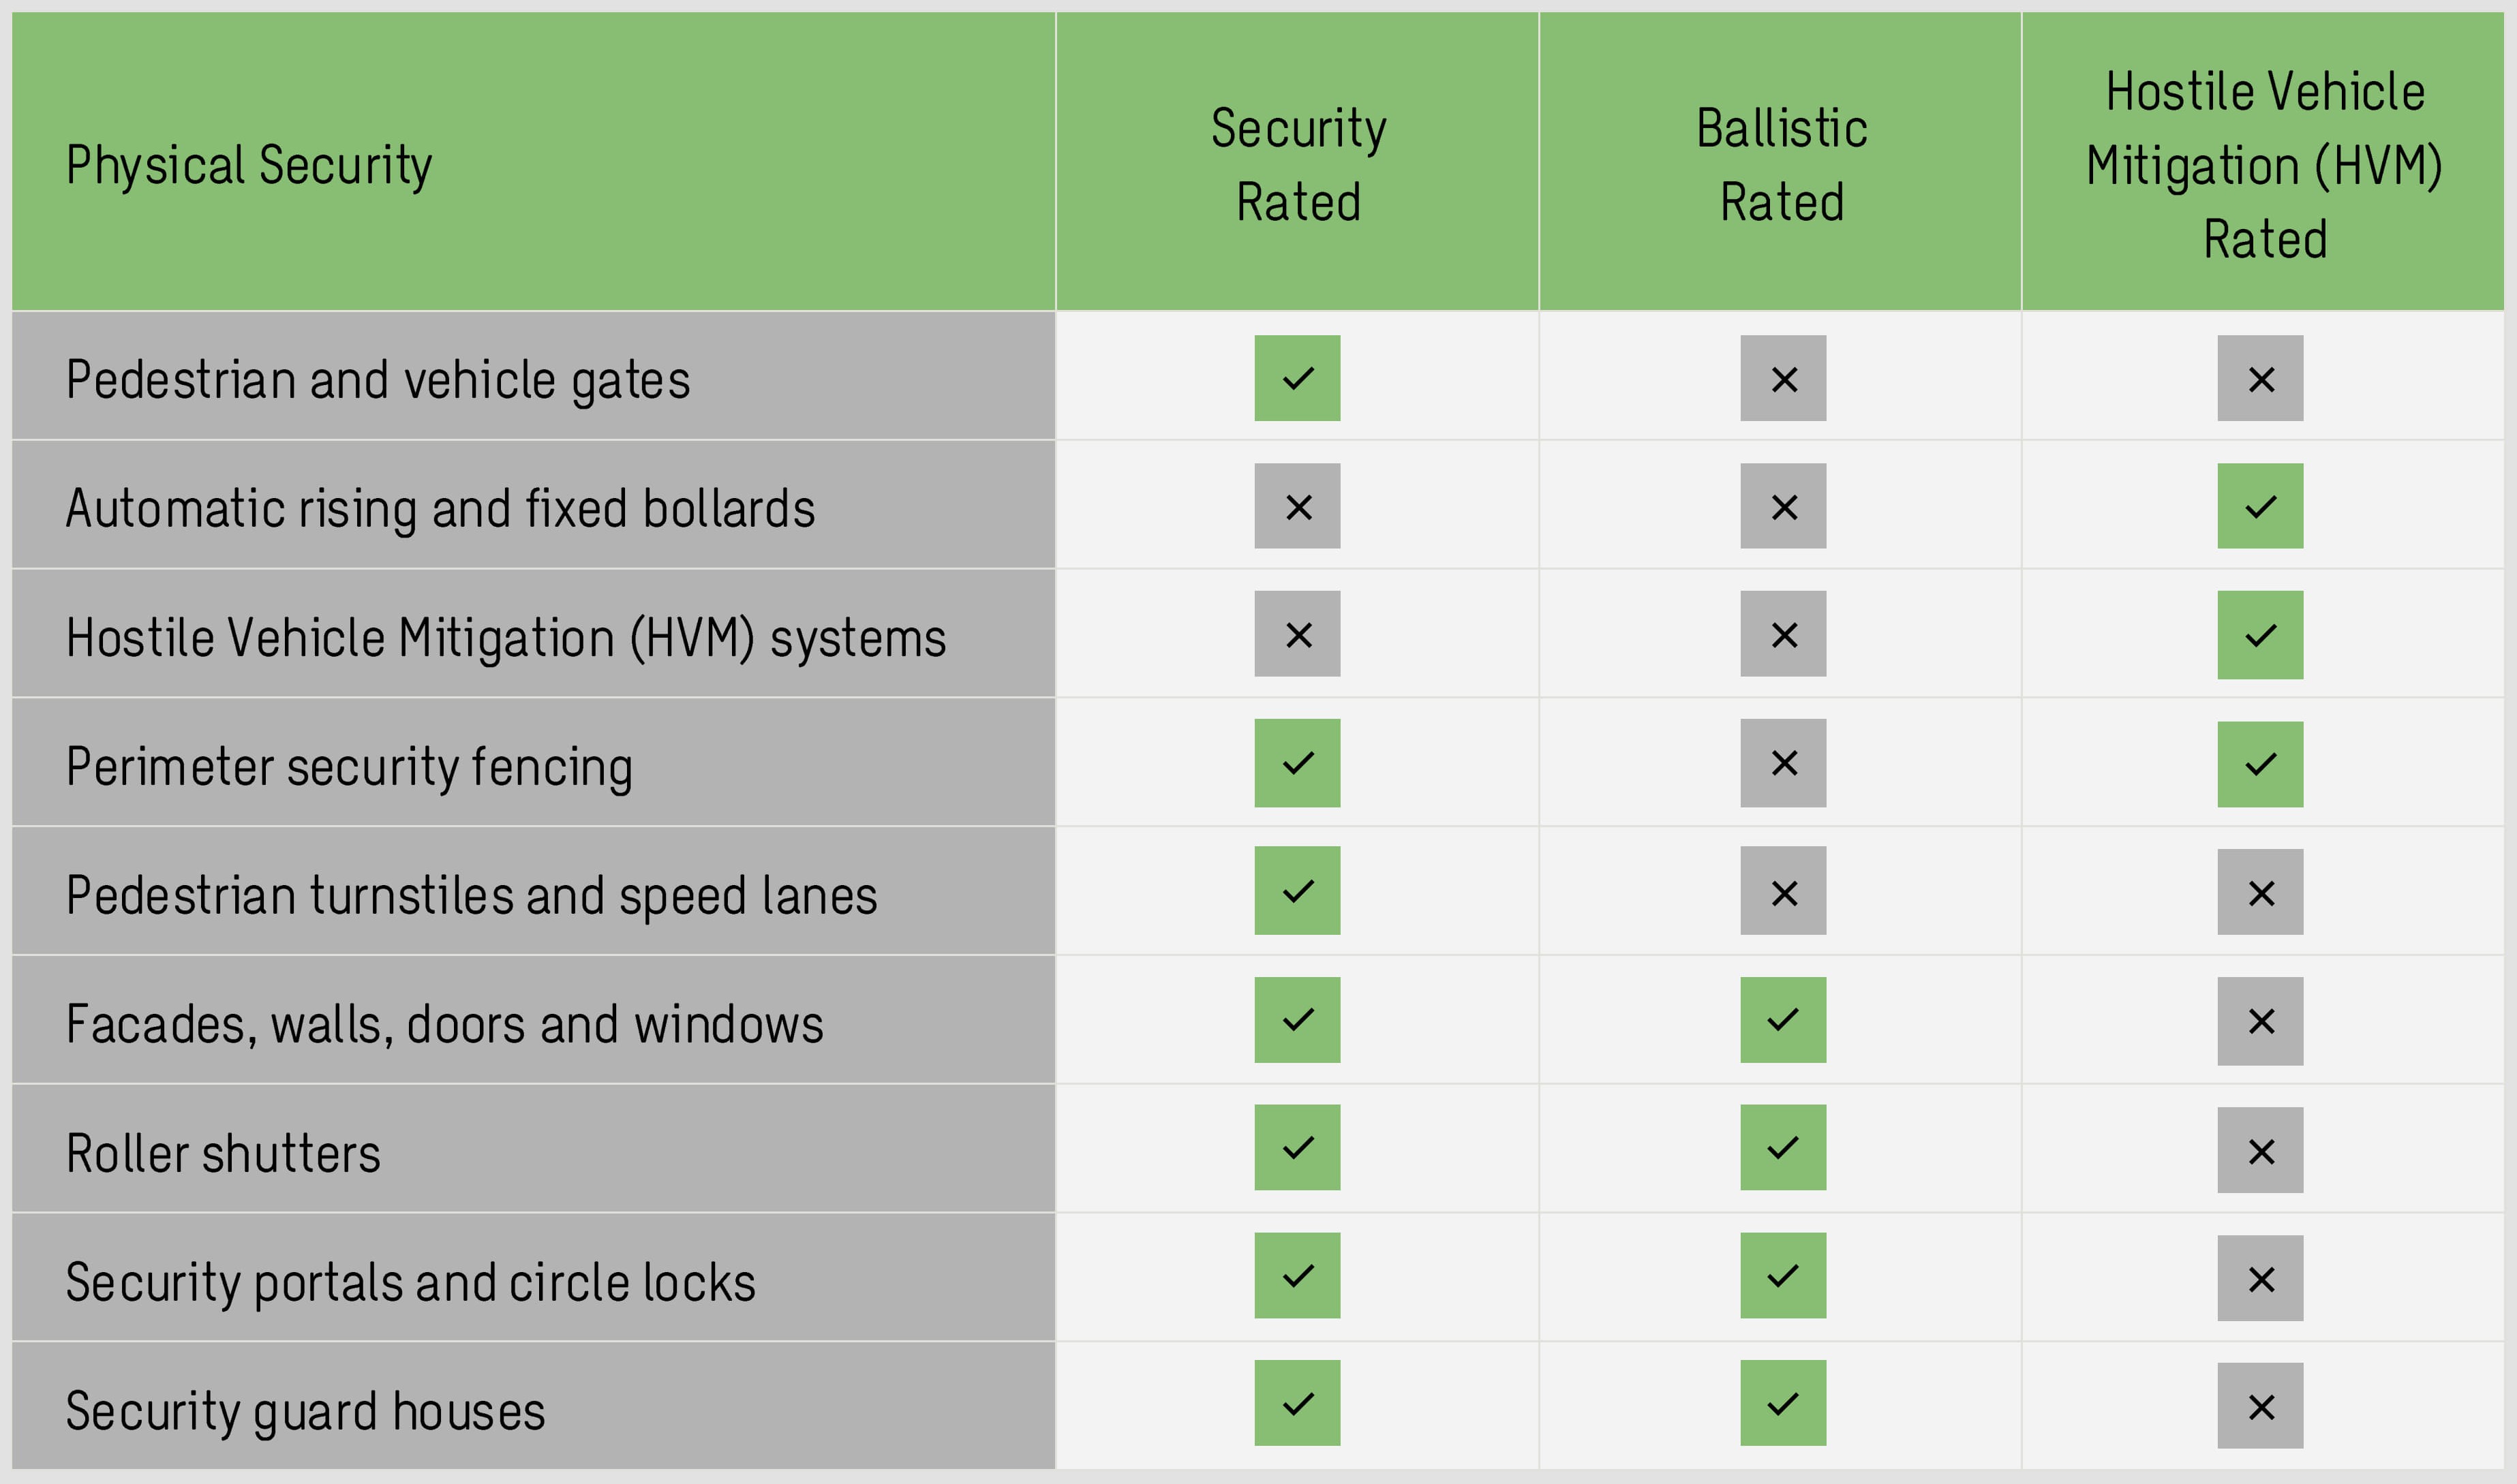Click Ballistic Rated cross for Pedestrian and vehicle gates
This screenshot has height=1484, width=2517.
[x=1783, y=378]
